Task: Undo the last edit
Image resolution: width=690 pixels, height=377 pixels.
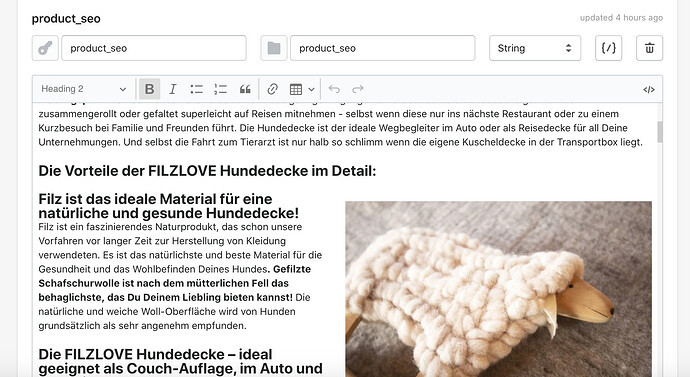Action: (334, 89)
